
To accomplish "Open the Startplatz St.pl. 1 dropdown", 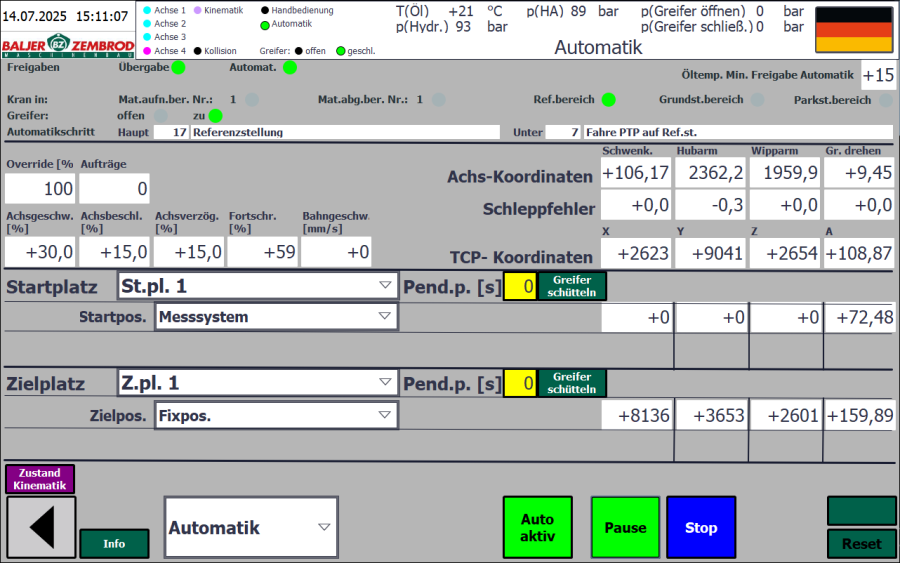I will [258, 286].
